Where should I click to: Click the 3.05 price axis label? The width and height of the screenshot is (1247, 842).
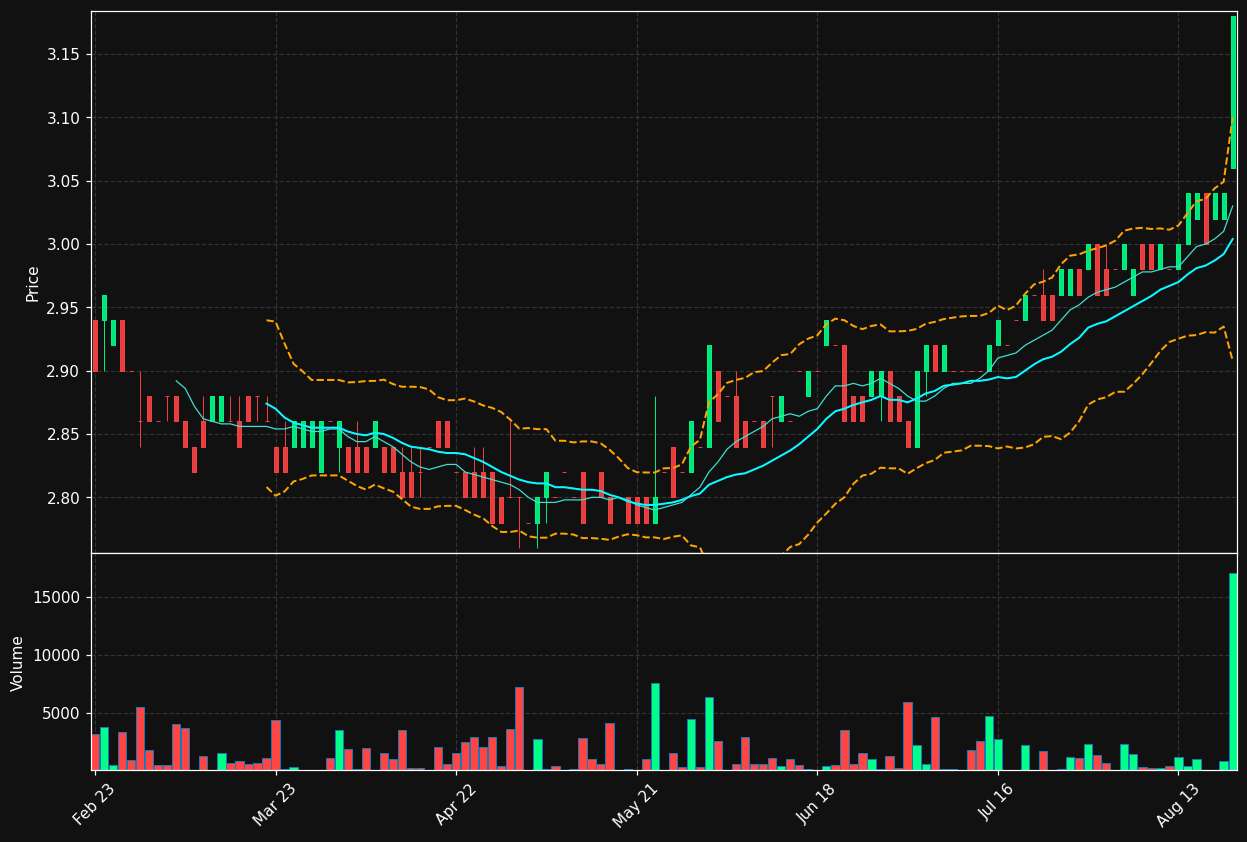(x=63, y=181)
